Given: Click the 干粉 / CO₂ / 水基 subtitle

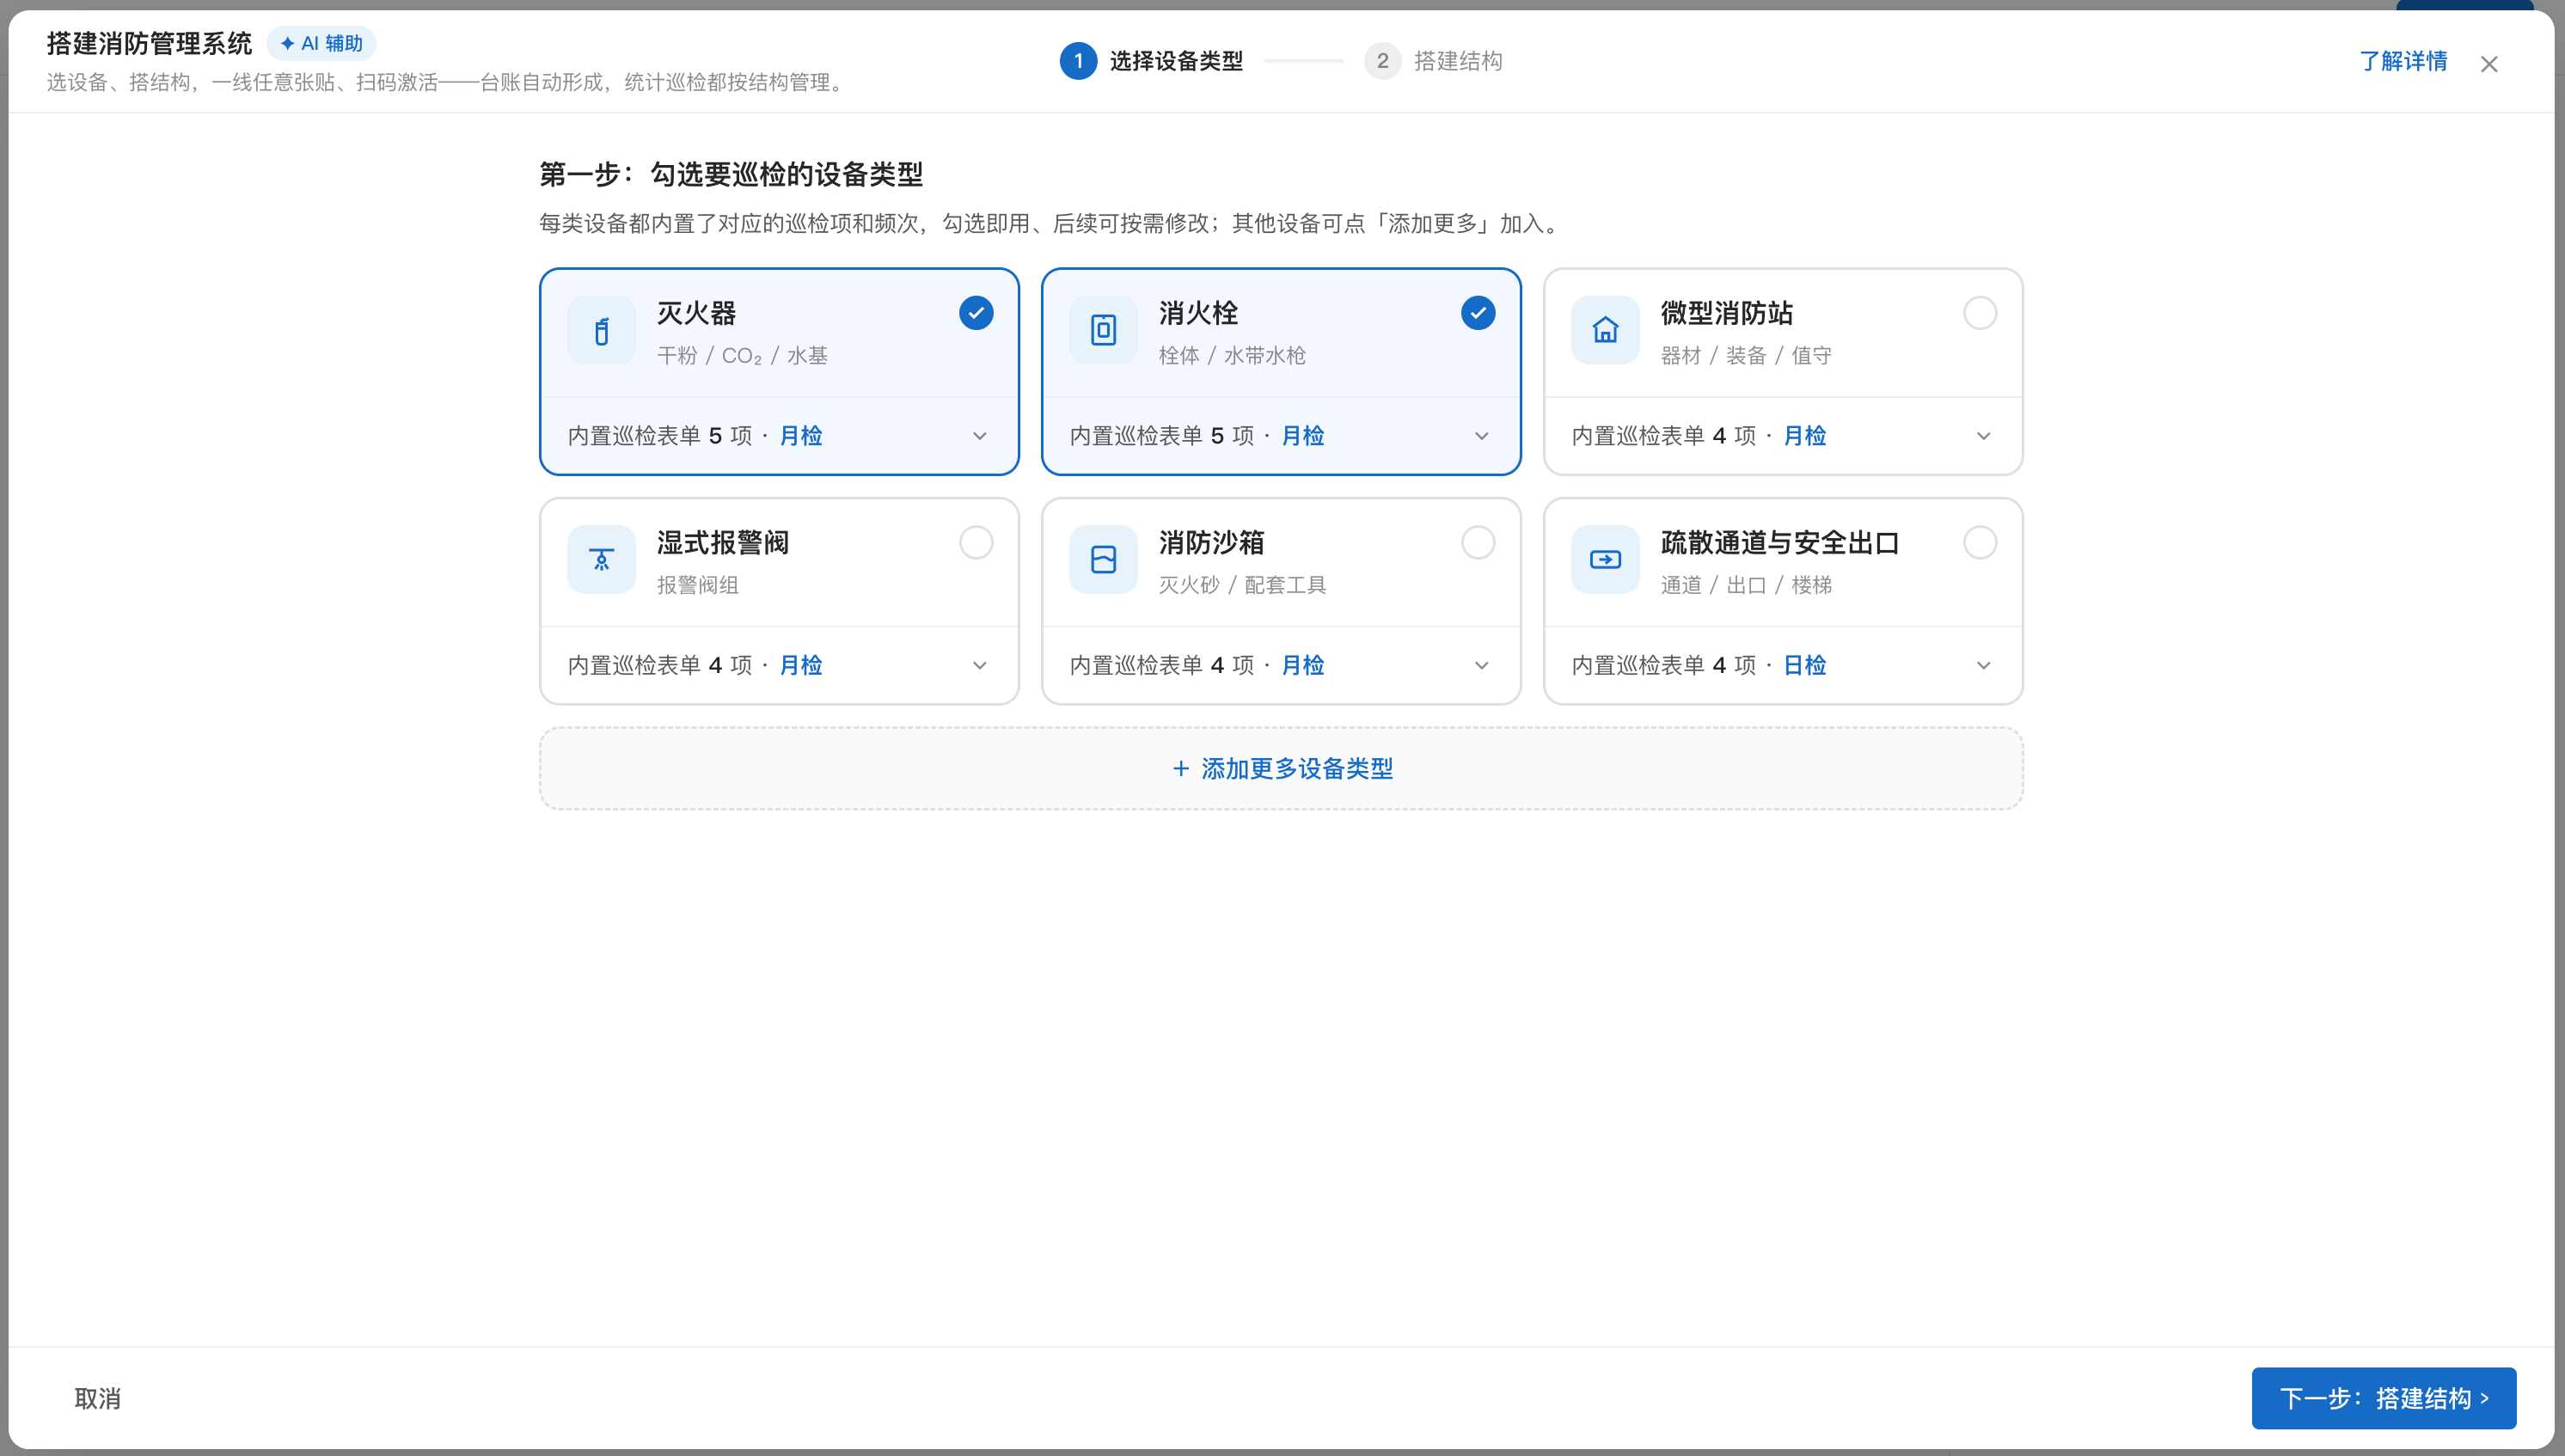Looking at the screenshot, I should tap(742, 356).
